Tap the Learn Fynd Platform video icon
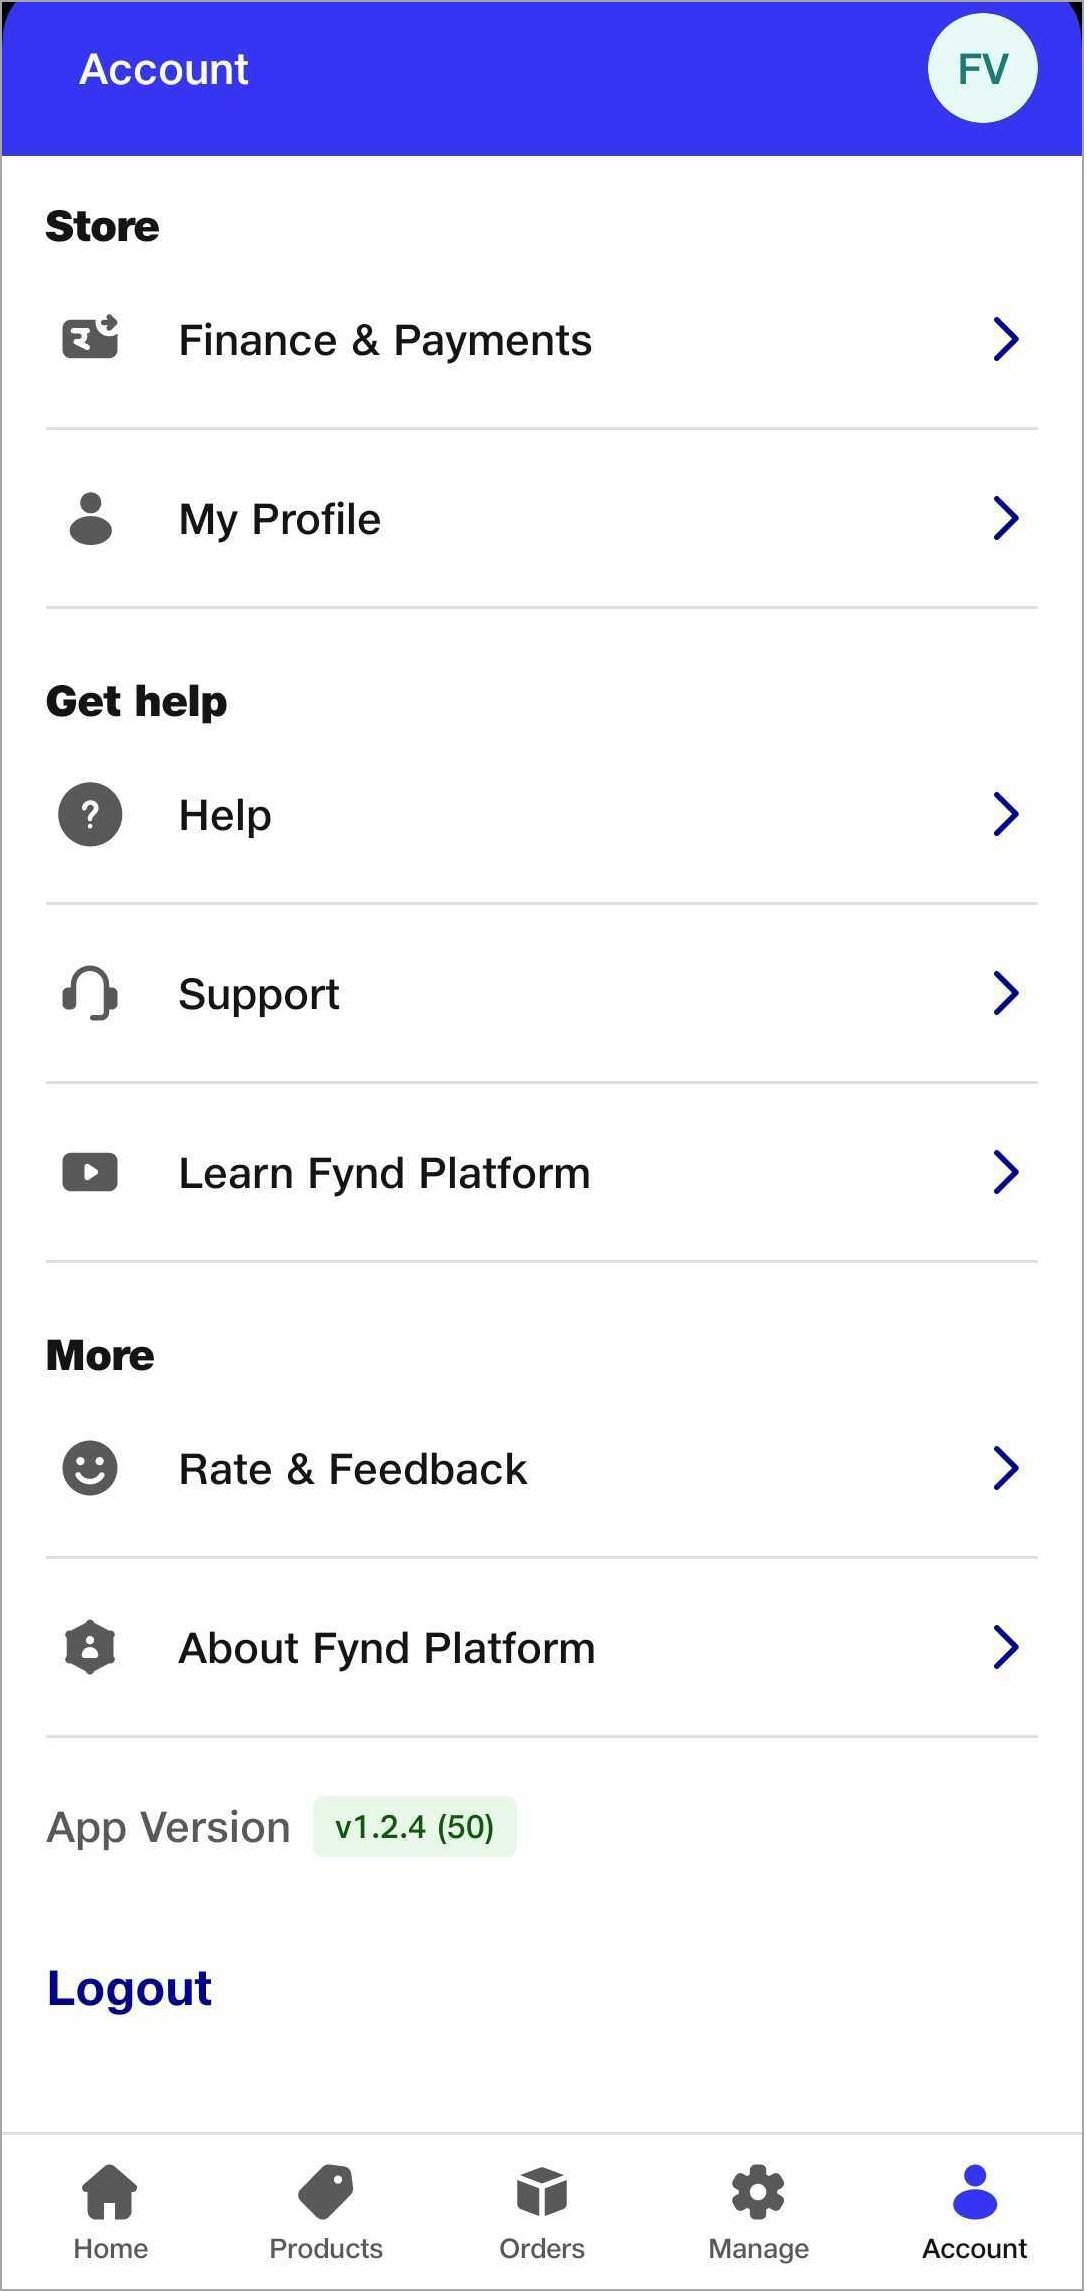The width and height of the screenshot is (1087, 2291). 90,1172
